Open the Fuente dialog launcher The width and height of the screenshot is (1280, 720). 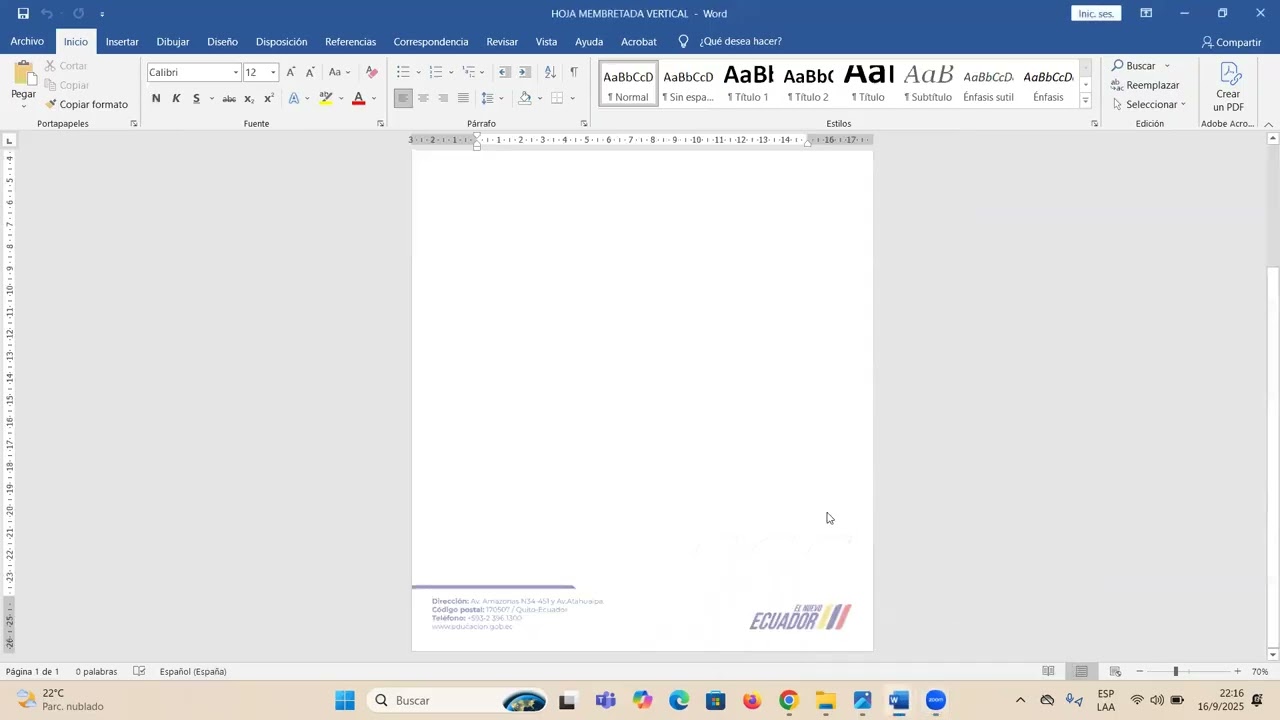coord(381,123)
